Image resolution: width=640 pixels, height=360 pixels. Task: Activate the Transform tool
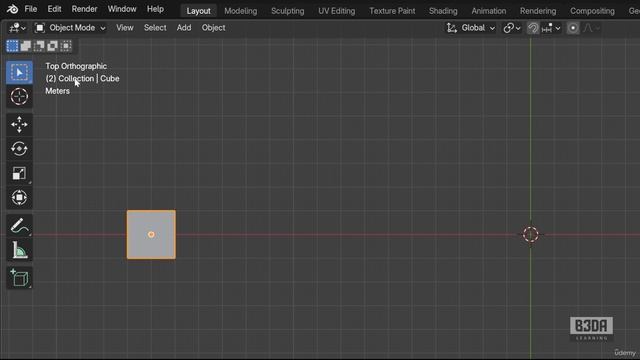pyautogui.click(x=19, y=198)
